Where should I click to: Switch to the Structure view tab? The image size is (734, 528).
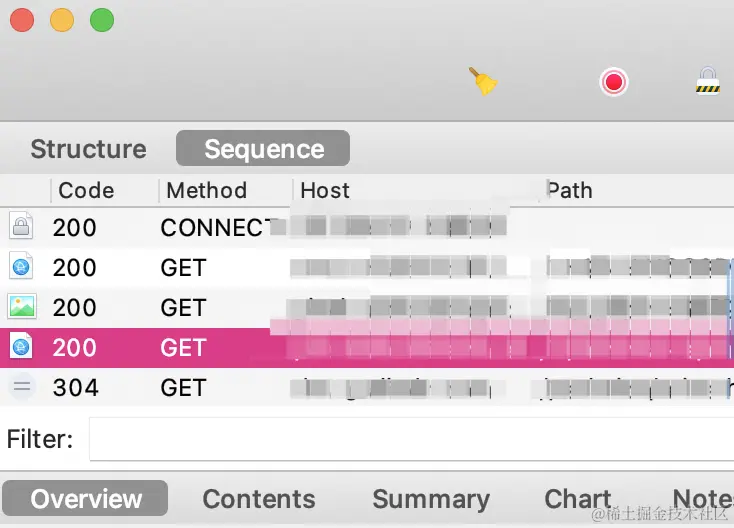[x=88, y=149]
